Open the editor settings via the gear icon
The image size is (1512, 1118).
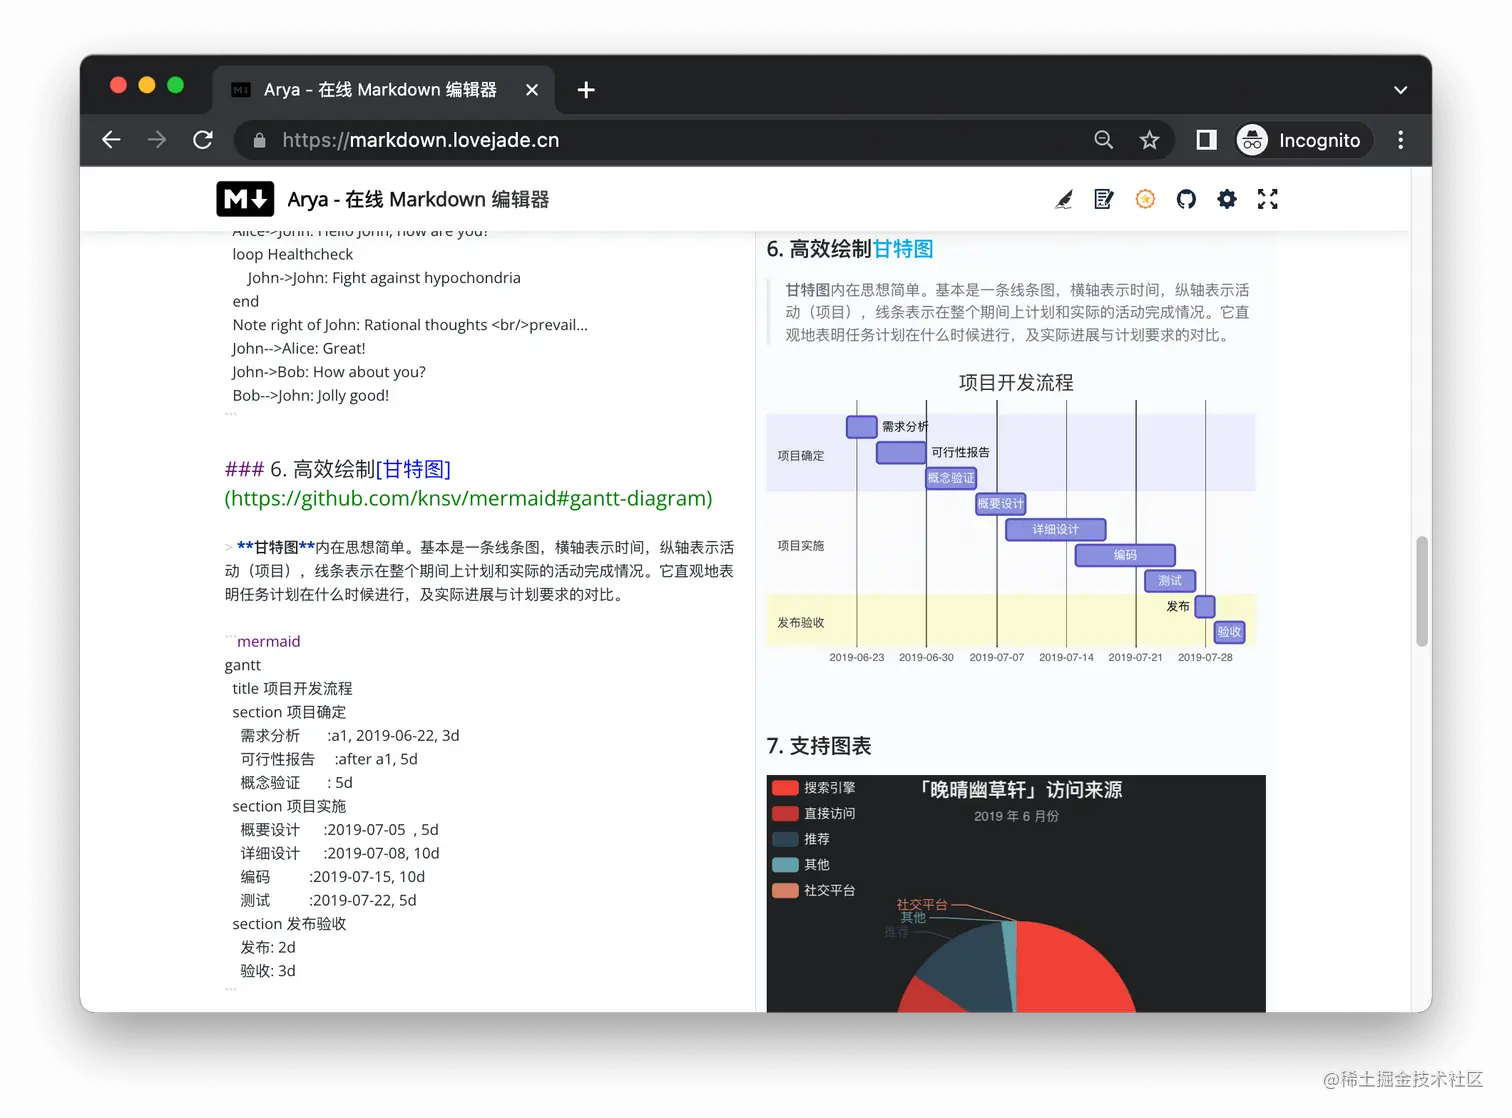coord(1227,199)
